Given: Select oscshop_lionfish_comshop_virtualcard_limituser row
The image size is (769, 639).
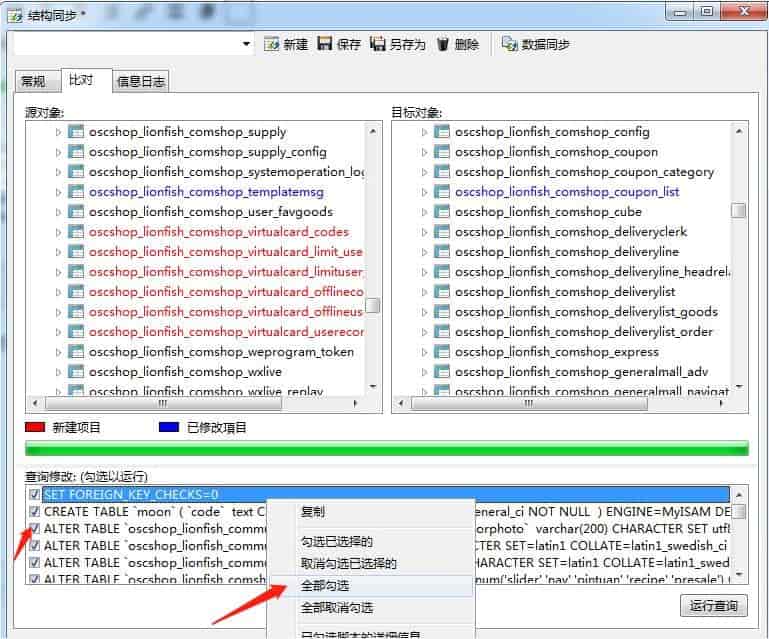Looking at the screenshot, I should point(226,272).
